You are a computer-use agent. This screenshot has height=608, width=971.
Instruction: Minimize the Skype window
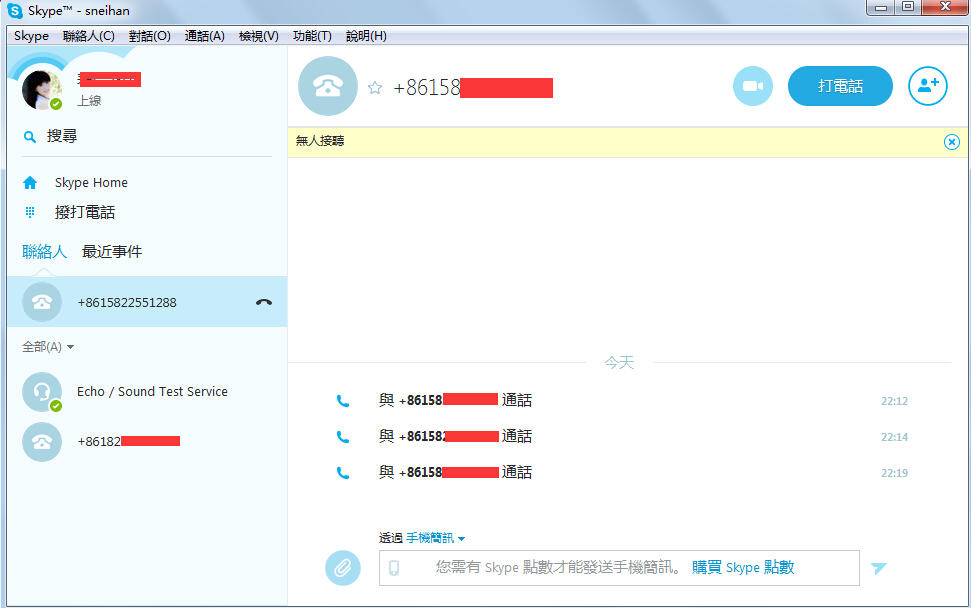[881, 7]
